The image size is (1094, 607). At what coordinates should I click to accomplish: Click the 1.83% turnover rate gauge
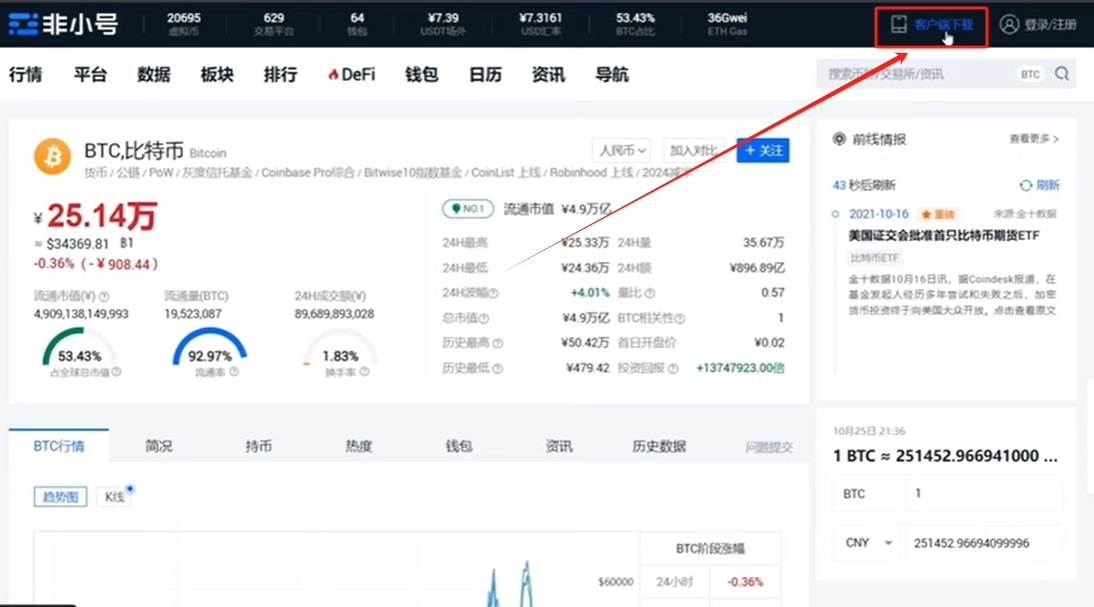tap(340, 347)
